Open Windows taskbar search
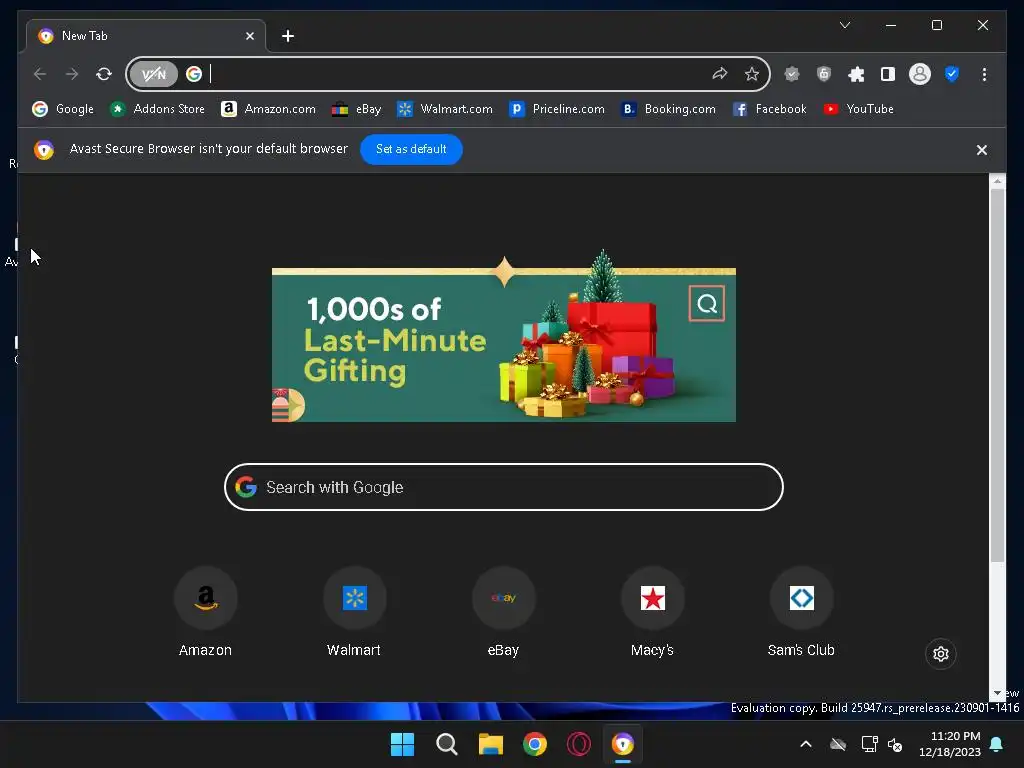The height and width of the screenshot is (768, 1024). (447, 744)
